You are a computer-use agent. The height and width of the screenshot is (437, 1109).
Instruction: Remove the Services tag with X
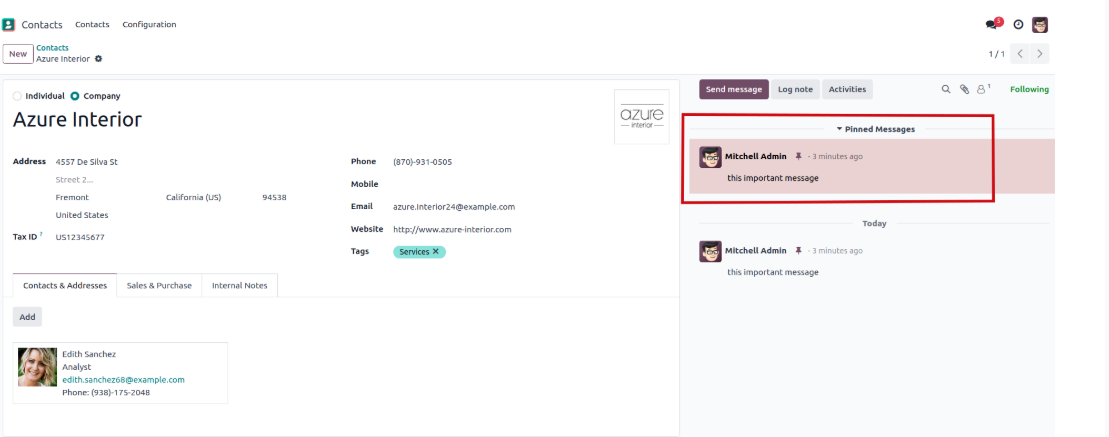click(x=436, y=252)
